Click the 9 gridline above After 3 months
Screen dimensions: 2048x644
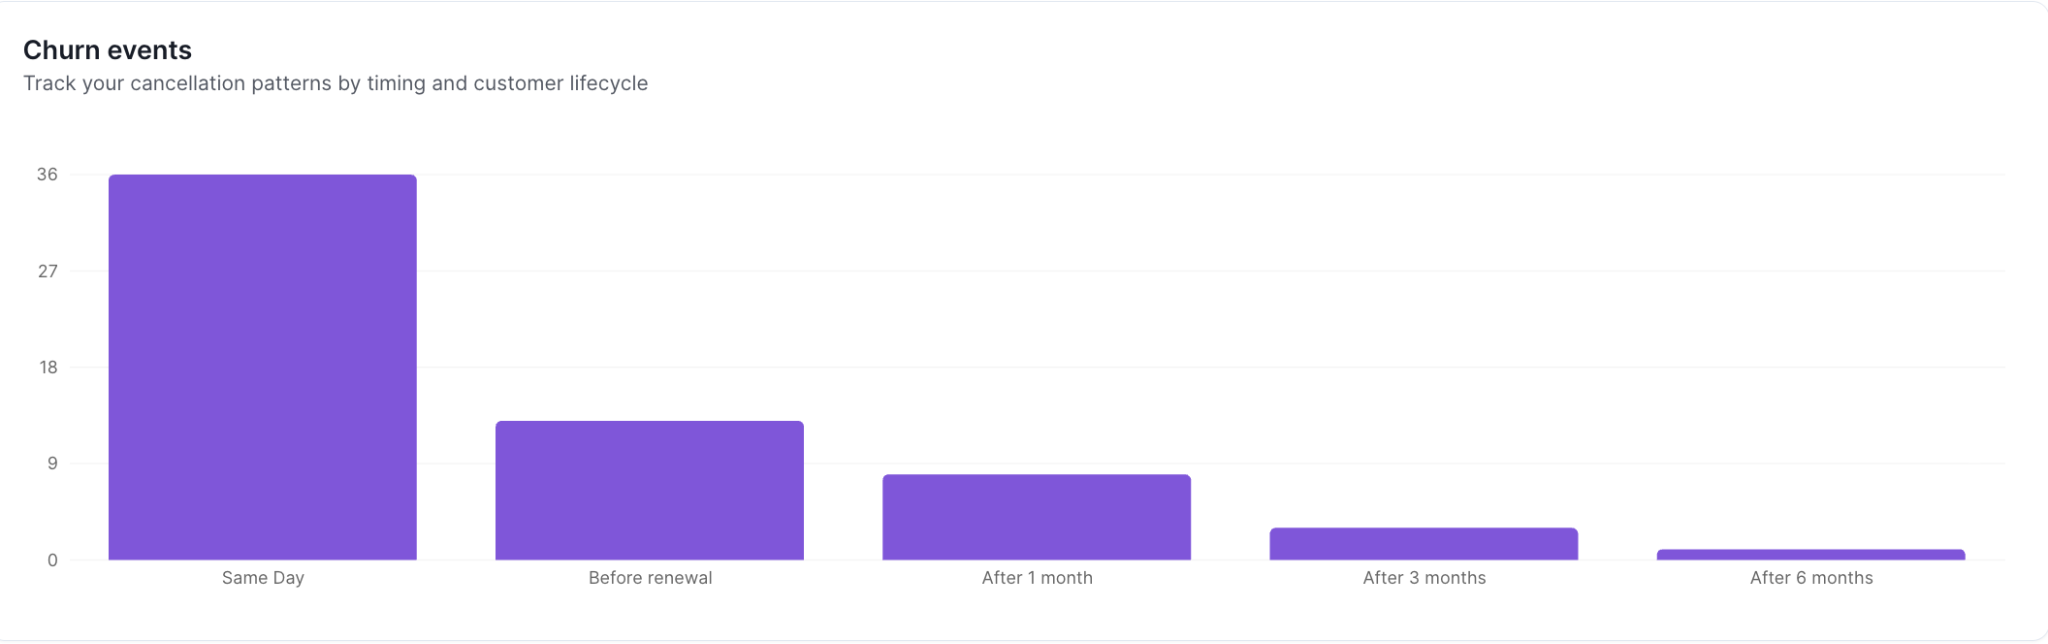coord(1423,463)
